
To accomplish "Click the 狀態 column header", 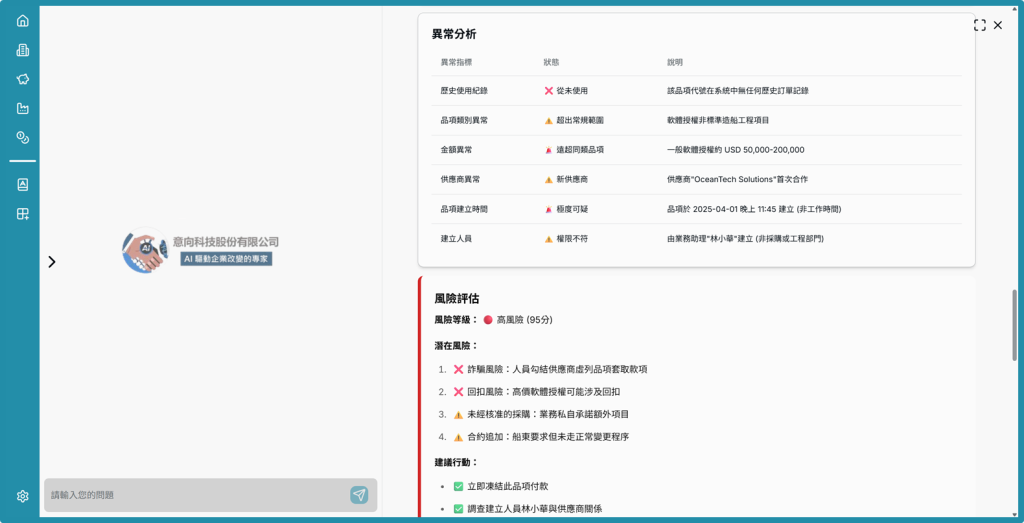I will (x=552, y=62).
